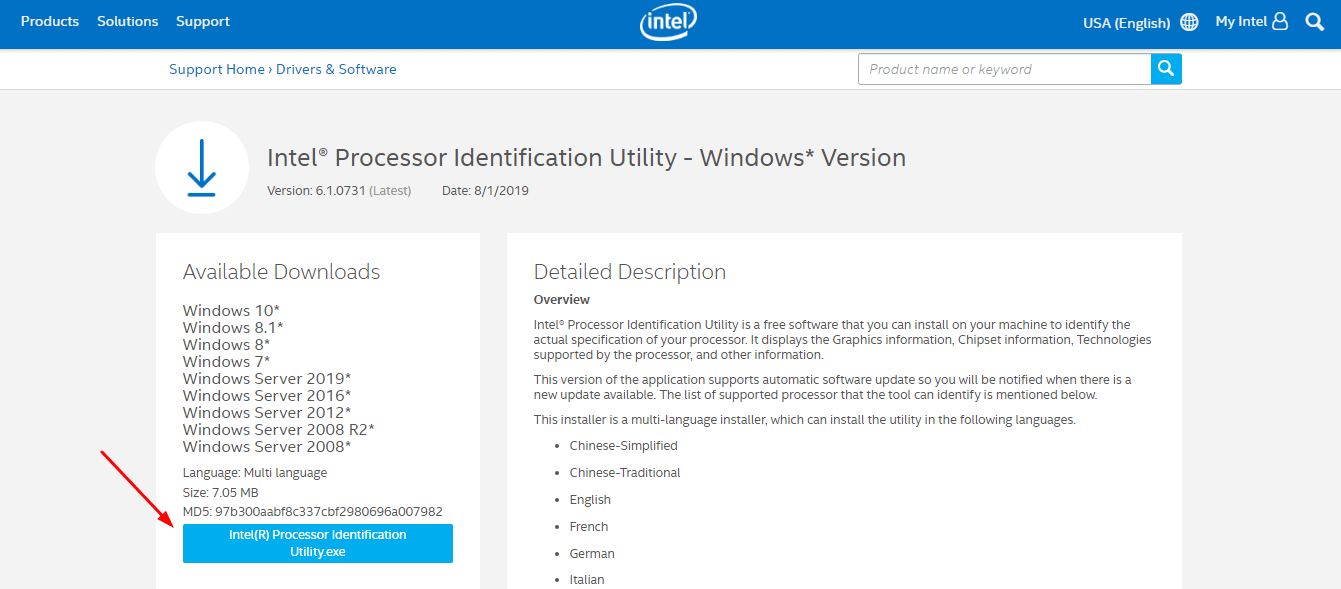Click the Size: 7.05 MB text
1341x589 pixels.
pyautogui.click(x=221, y=492)
